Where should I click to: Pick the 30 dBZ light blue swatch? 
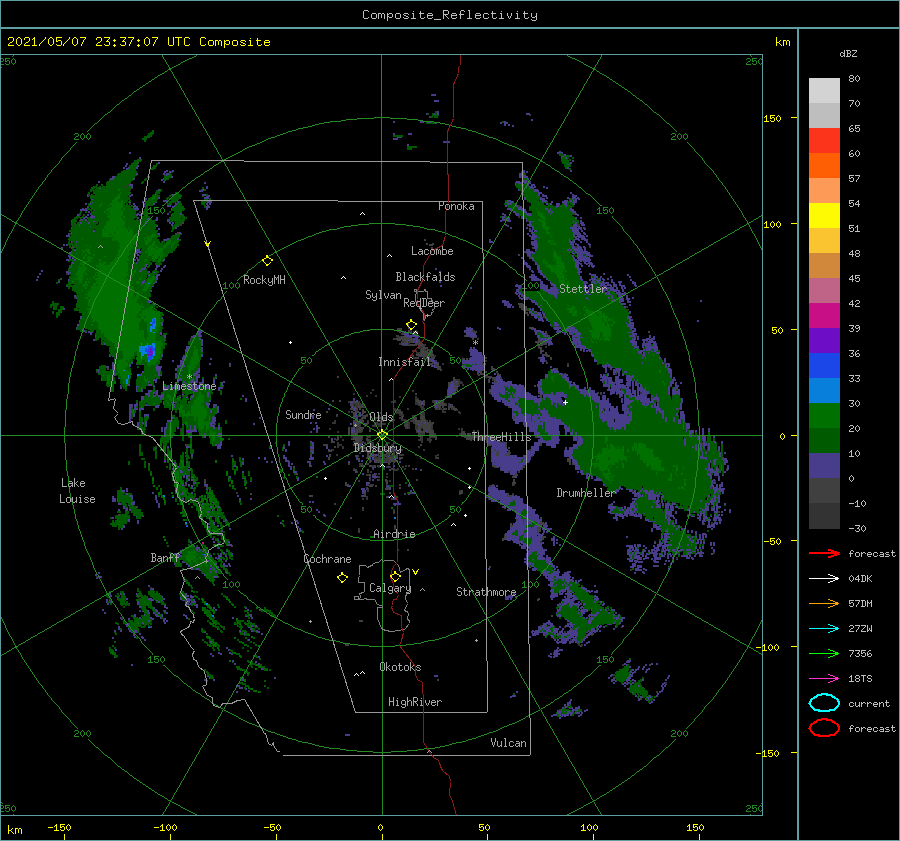824,391
